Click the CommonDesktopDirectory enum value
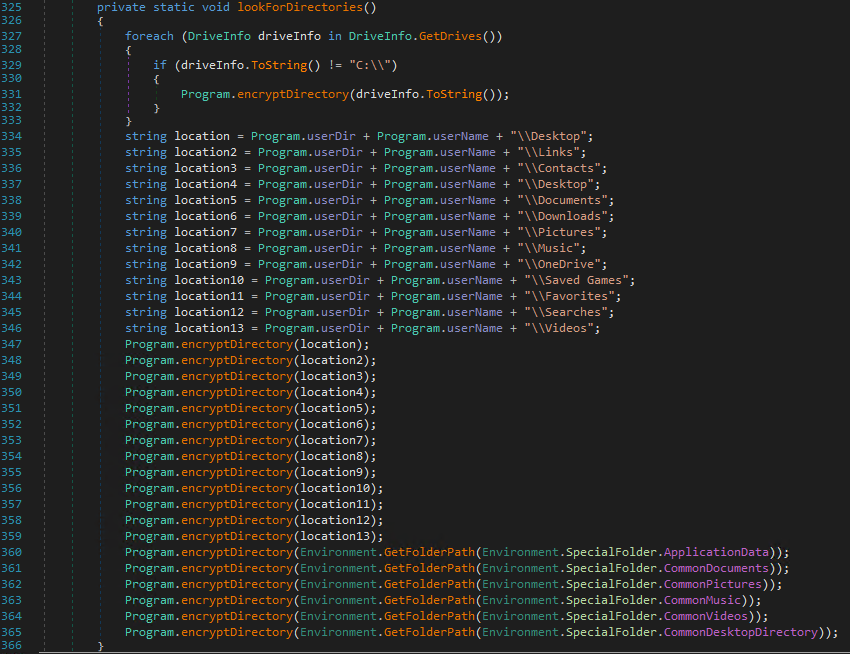 click(740, 632)
